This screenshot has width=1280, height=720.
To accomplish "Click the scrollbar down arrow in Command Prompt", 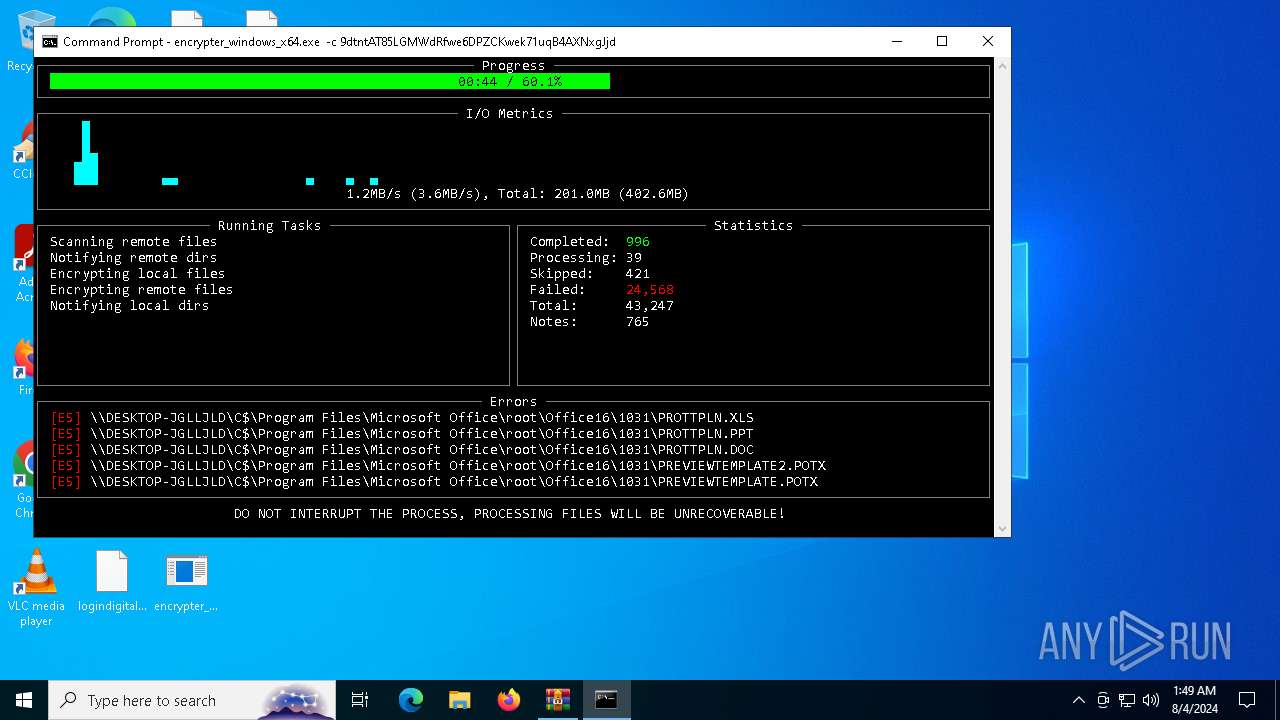I will coord(1003,529).
